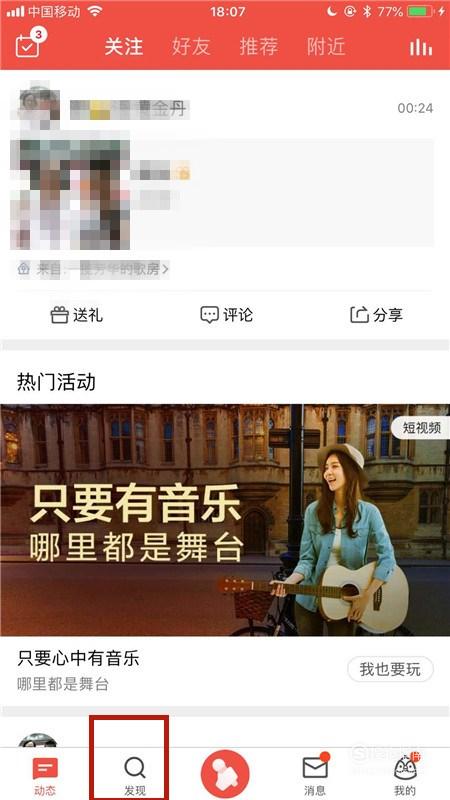Tap the center microphone sing button
The image size is (450, 800).
225,773
